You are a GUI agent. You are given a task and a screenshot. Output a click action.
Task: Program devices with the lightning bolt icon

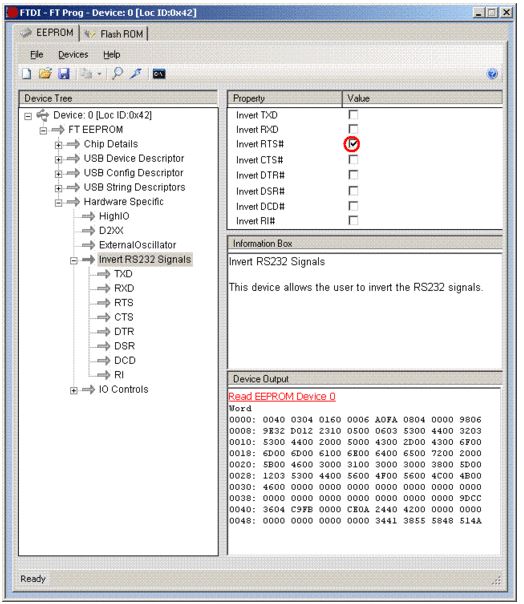136,73
